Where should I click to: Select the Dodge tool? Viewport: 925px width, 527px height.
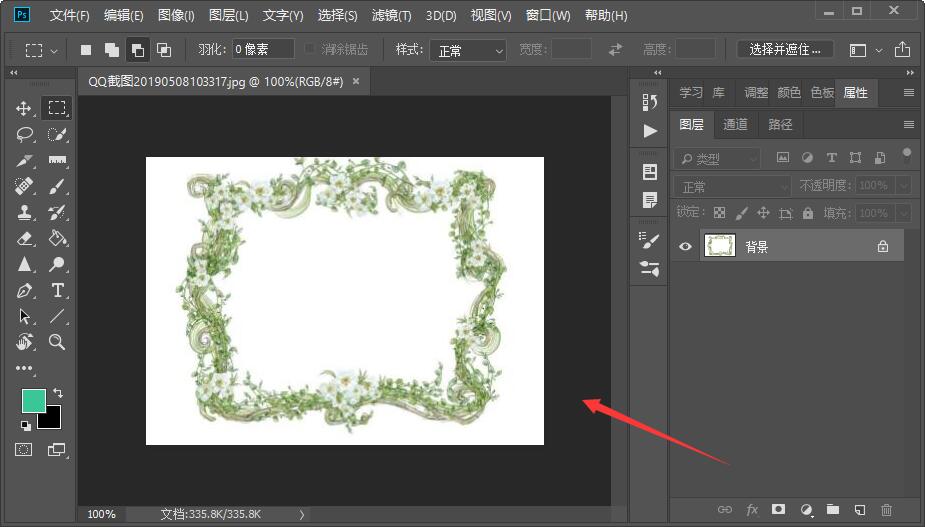57,264
